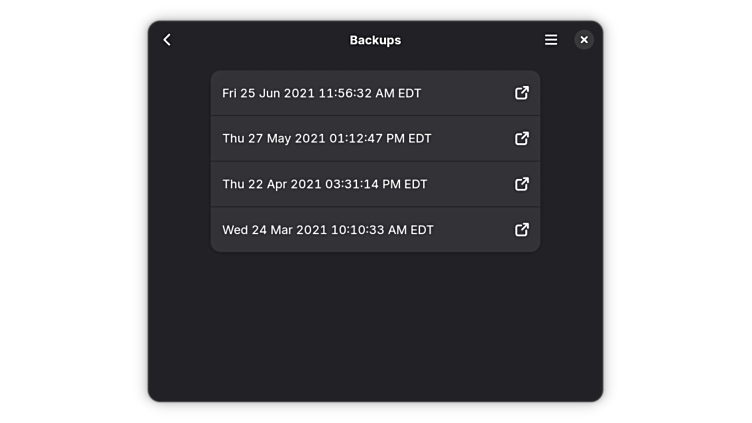Go back using the header arrow
Screen dimensions: 752x423
[167, 40]
